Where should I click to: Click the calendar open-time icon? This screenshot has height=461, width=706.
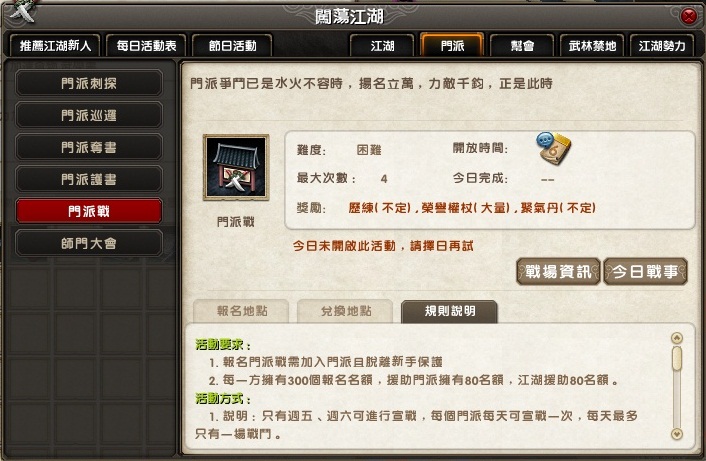553,149
